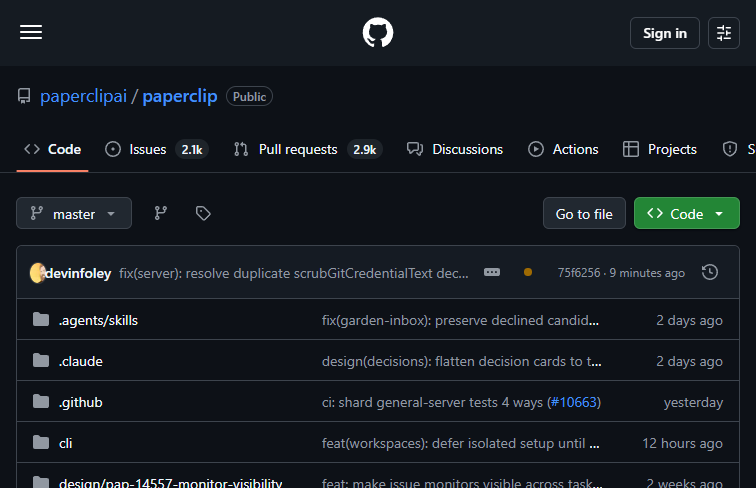This screenshot has width=756, height=488.
Task: View tags via the tag icon
Action: click(x=203, y=213)
